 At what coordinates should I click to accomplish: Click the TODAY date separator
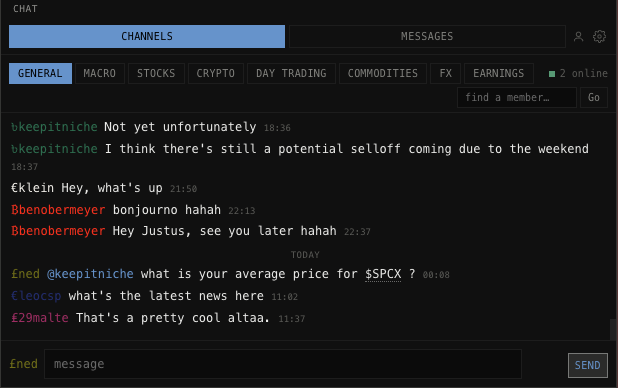point(305,255)
